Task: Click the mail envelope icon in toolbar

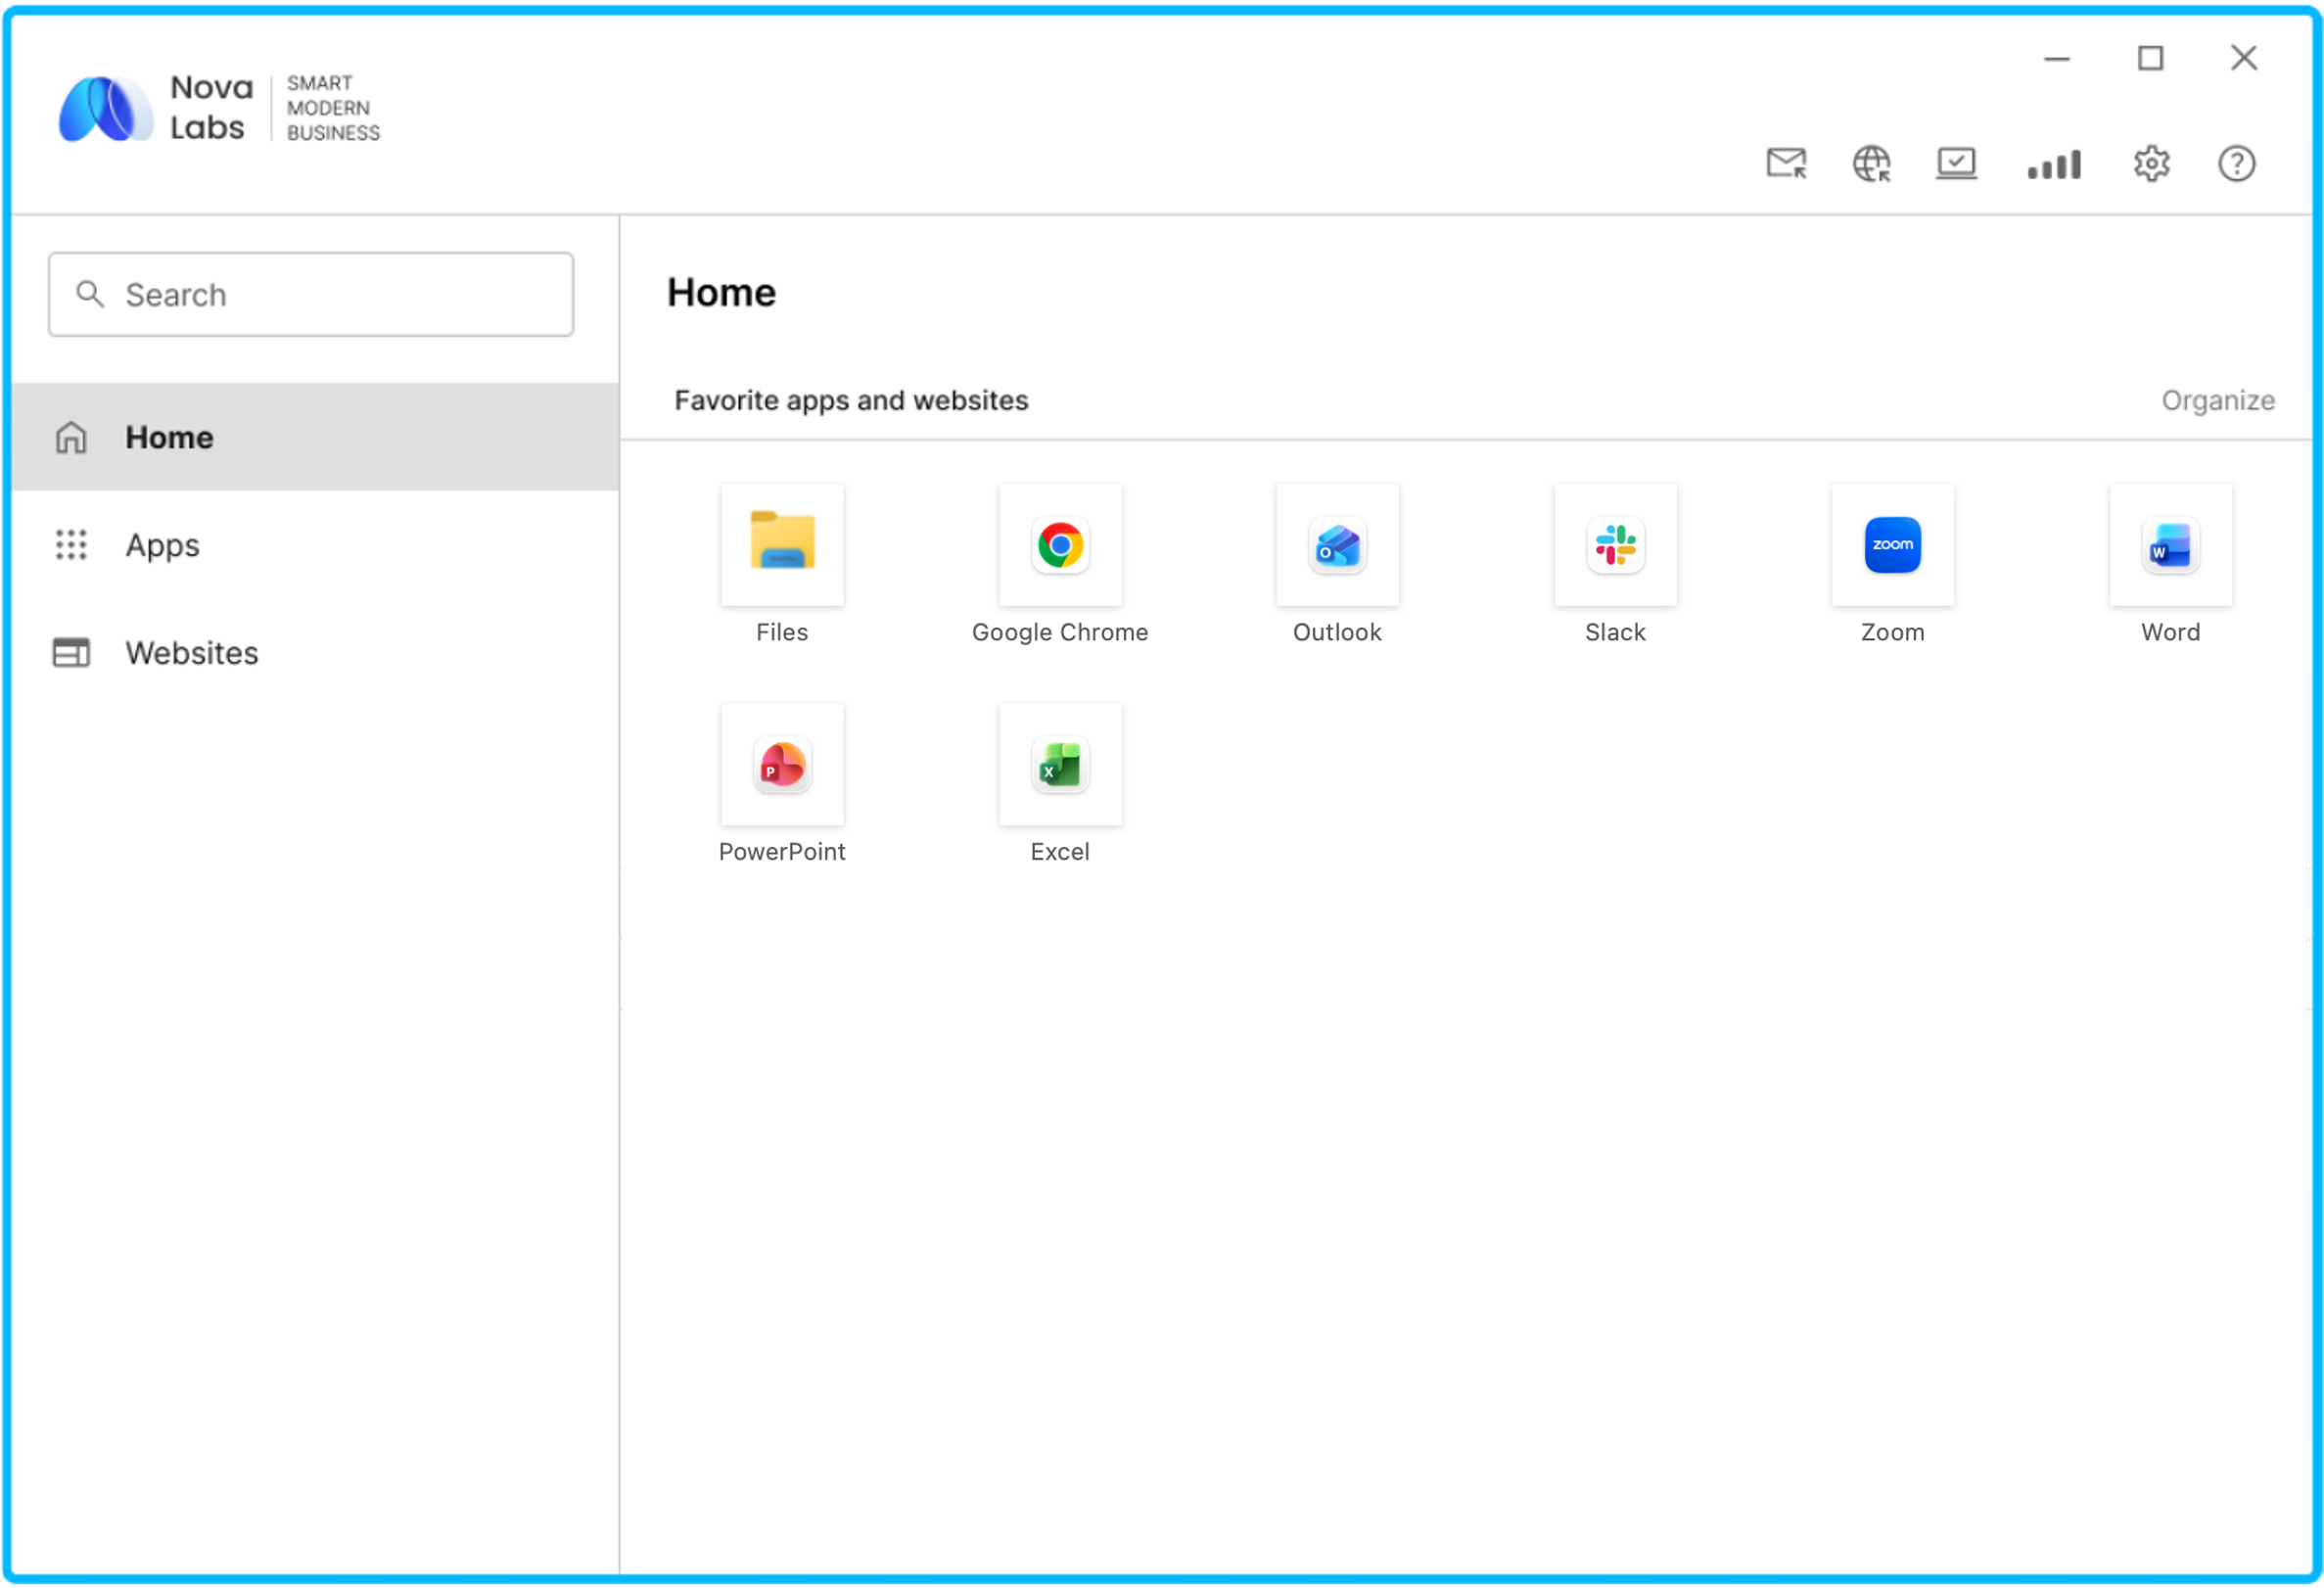Action: 1786,163
